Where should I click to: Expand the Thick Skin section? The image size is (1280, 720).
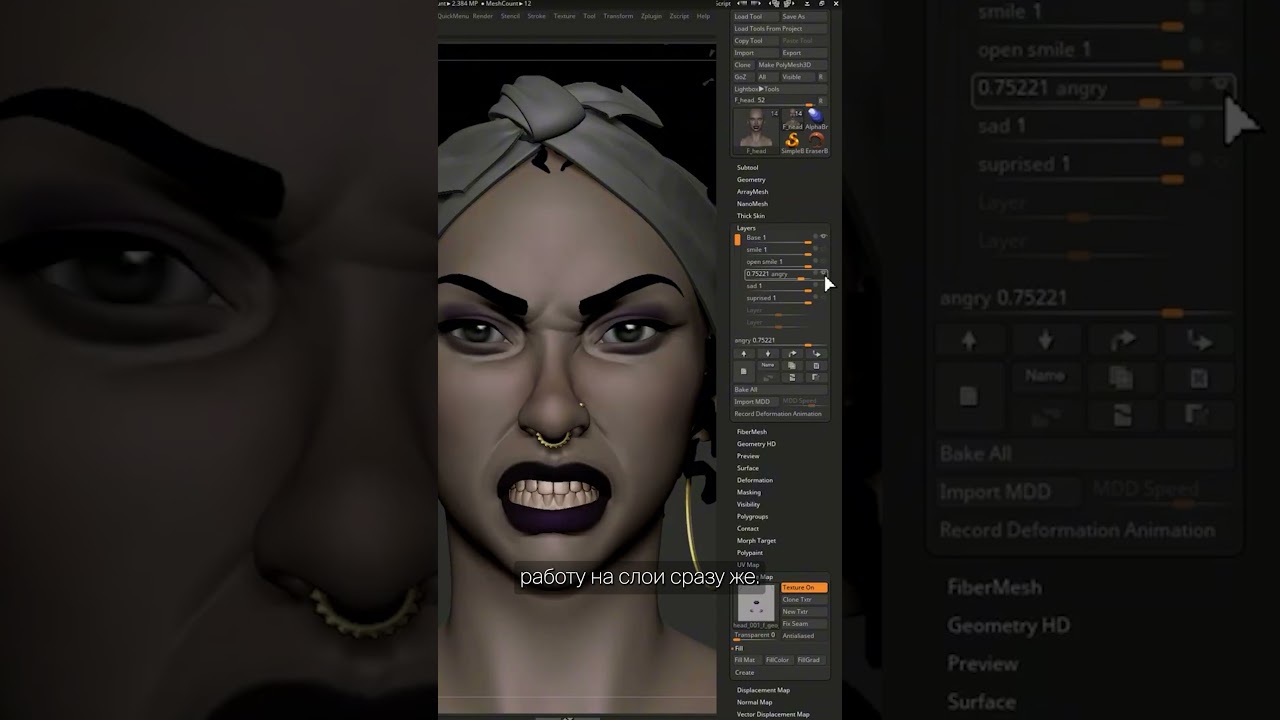point(751,216)
